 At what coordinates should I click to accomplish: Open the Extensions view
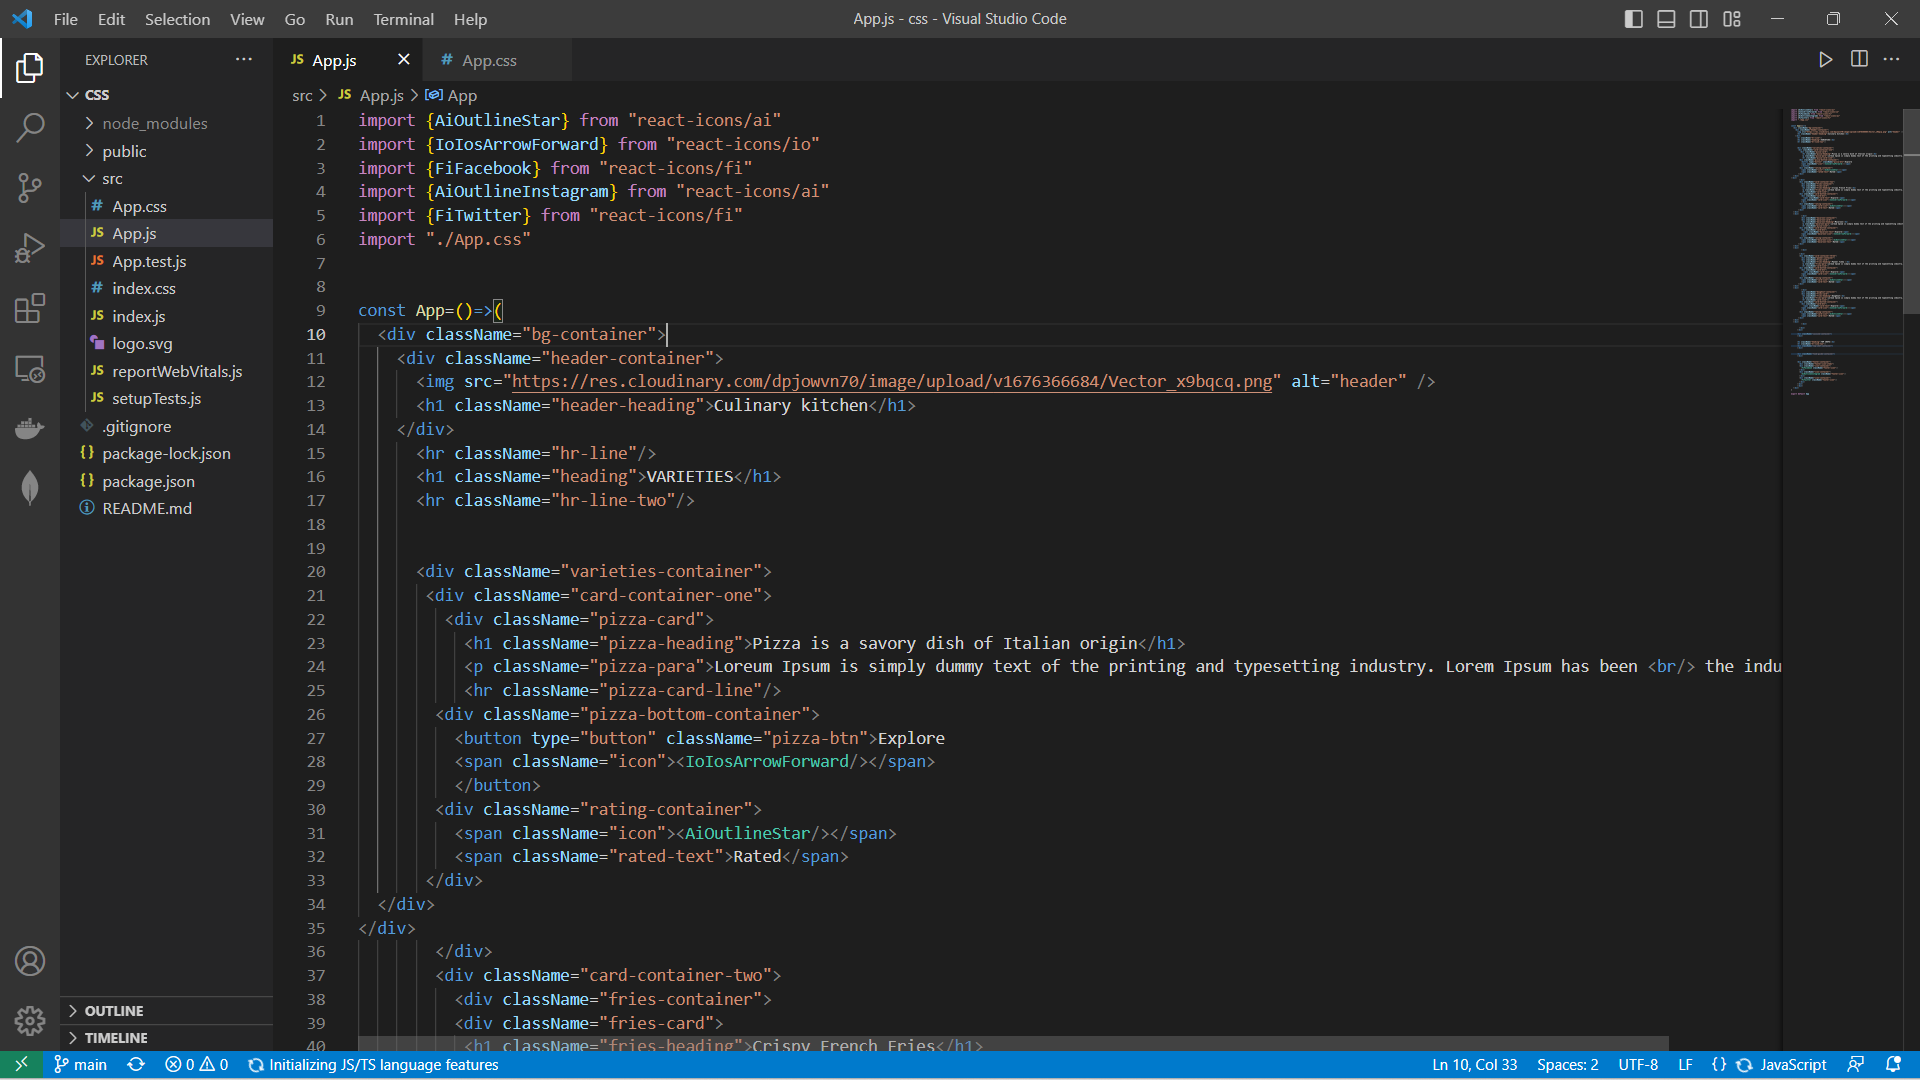30,308
